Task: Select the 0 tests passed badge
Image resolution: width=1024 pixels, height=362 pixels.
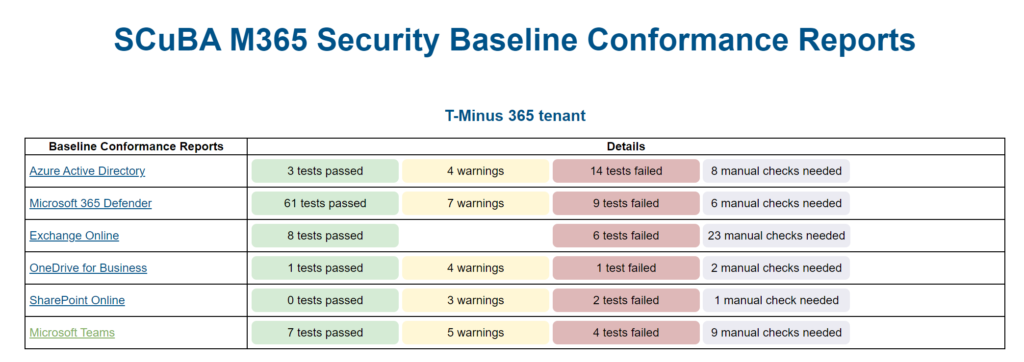Action: (x=325, y=301)
